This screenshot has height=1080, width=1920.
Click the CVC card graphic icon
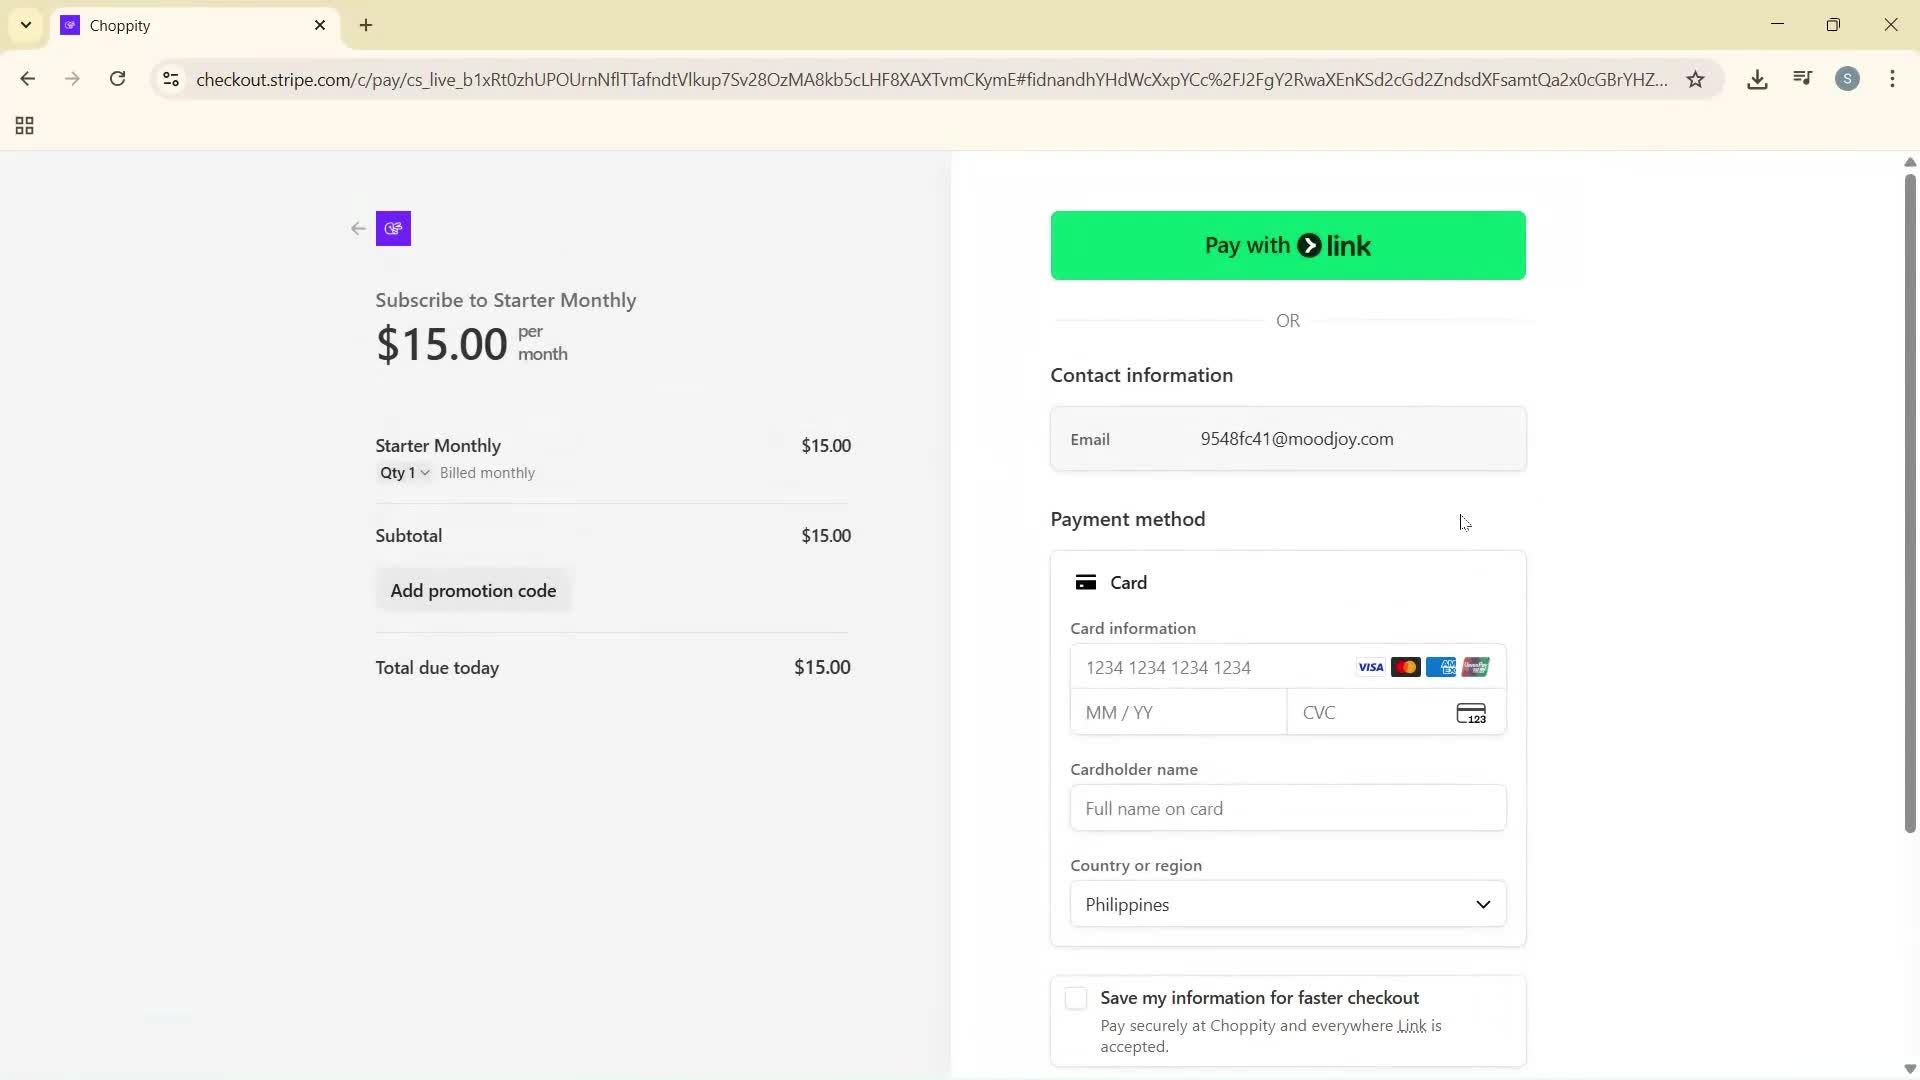point(1471,713)
